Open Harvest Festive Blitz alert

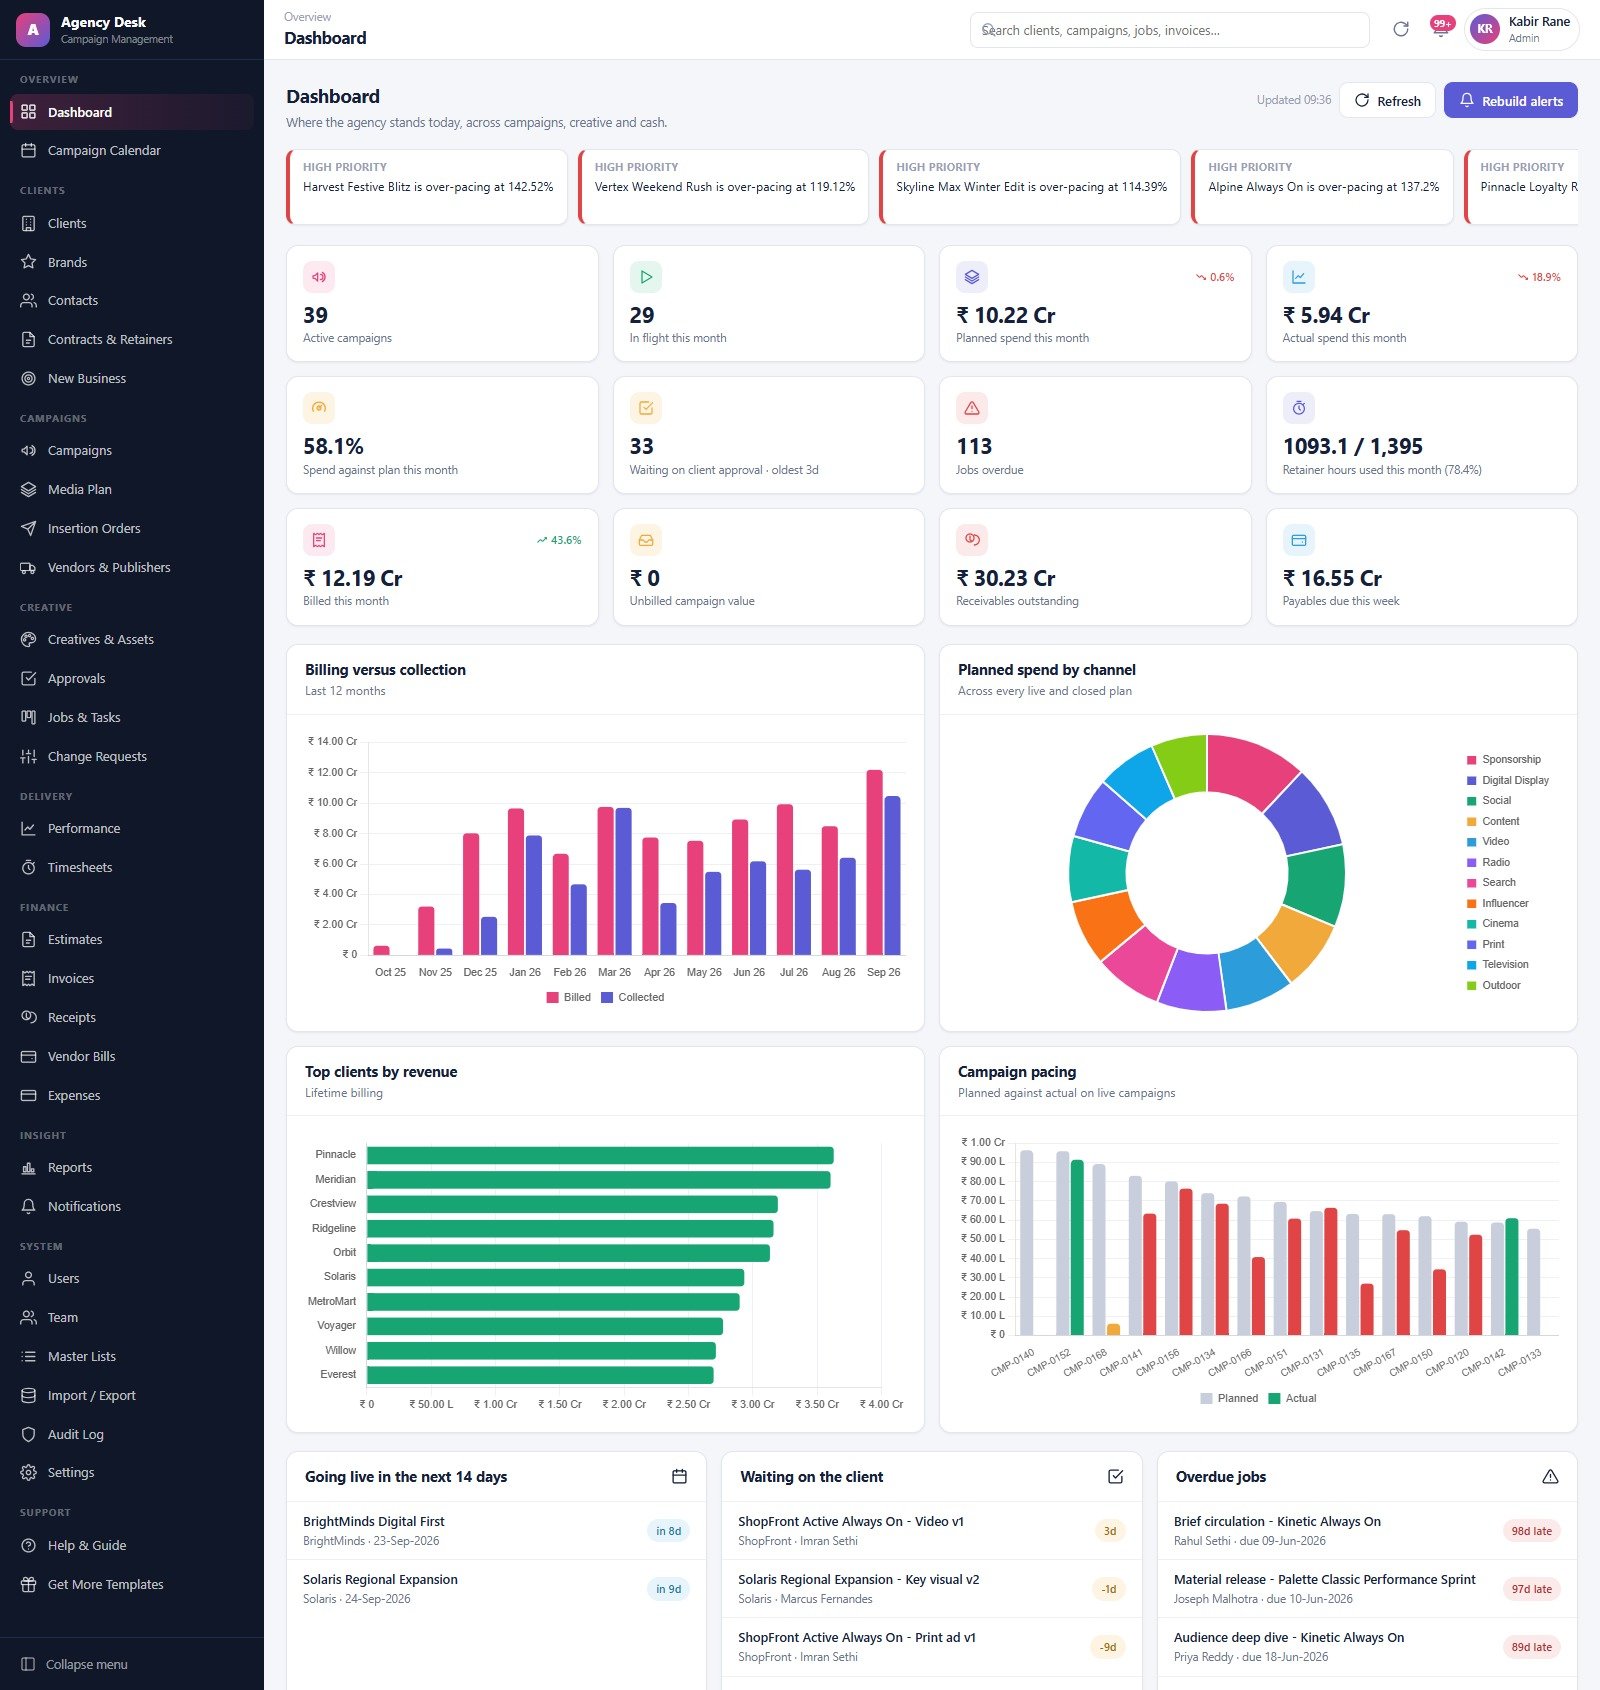427,187
